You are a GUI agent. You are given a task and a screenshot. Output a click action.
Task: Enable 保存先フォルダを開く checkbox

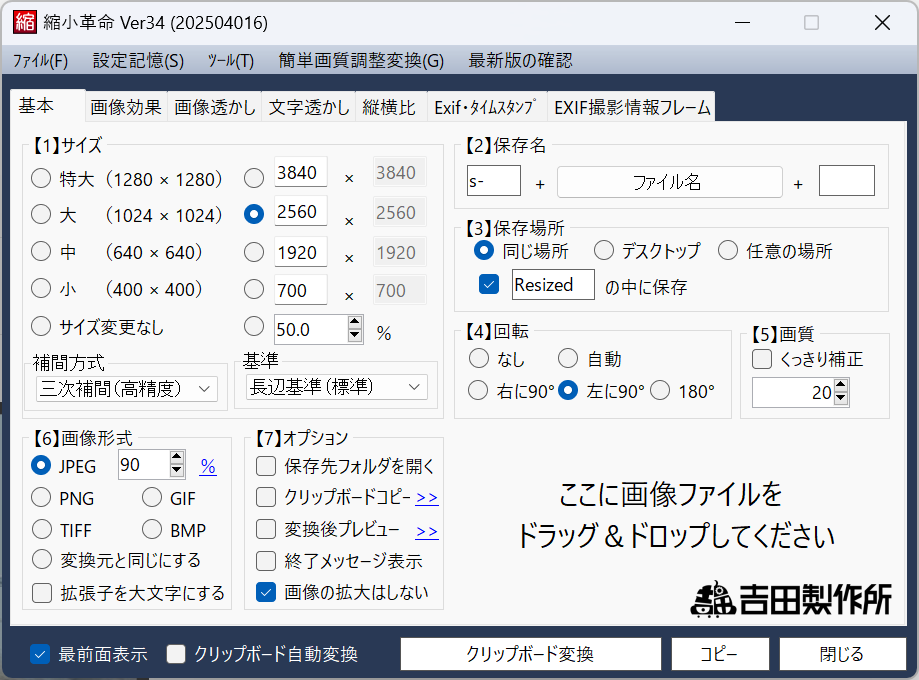pos(266,466)
